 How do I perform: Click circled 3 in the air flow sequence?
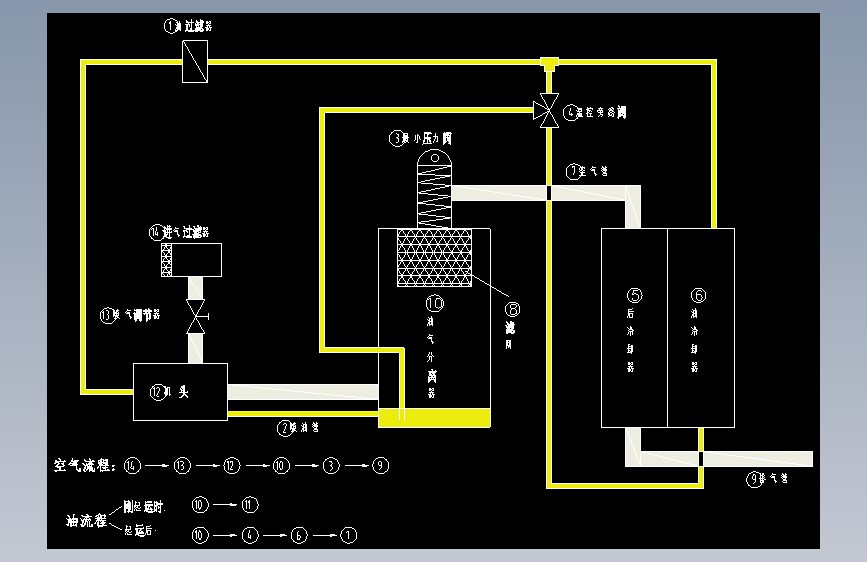[331, 466]
